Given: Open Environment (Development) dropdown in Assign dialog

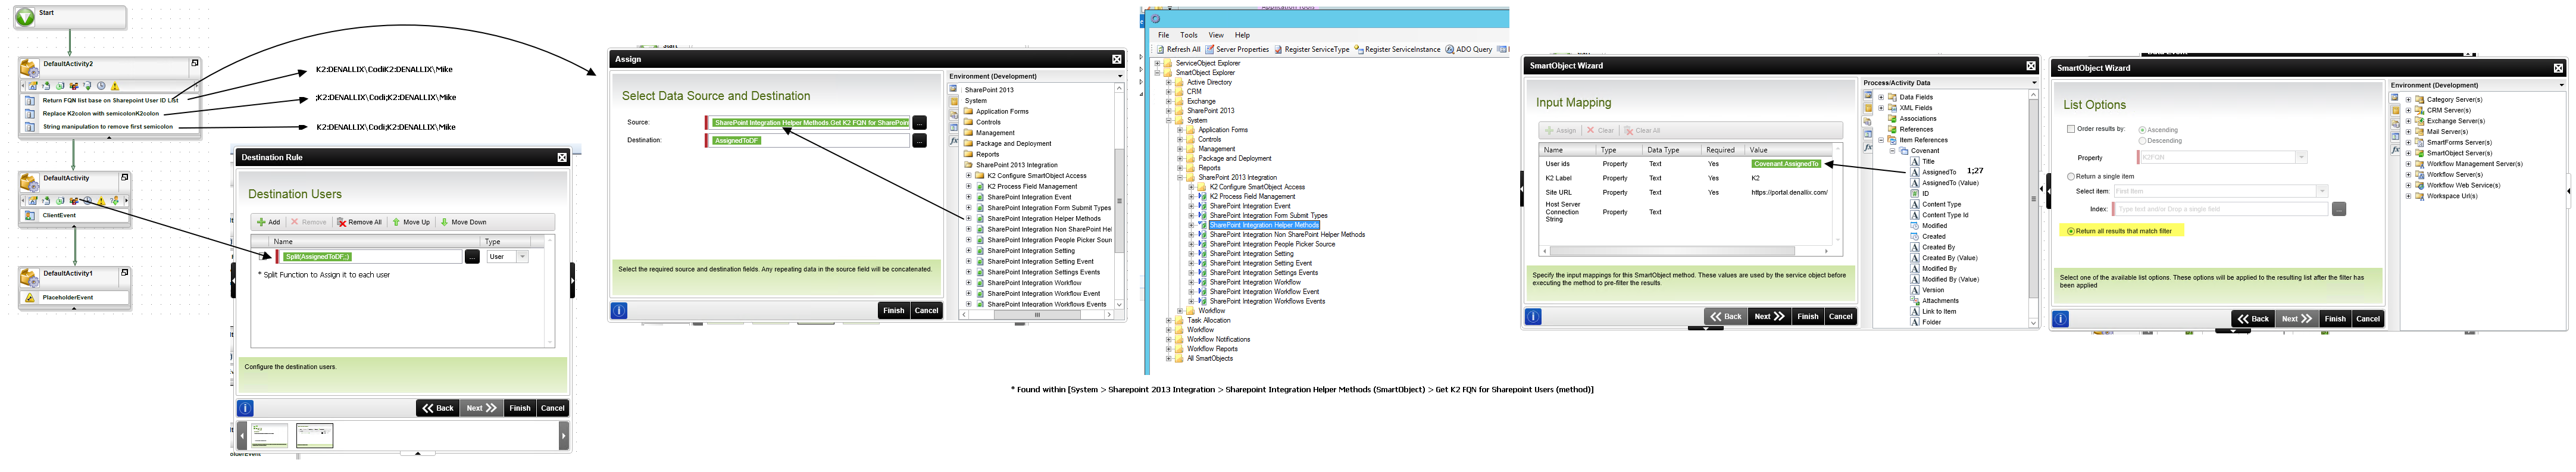Looking at the screenshot, I should 1120,76.
